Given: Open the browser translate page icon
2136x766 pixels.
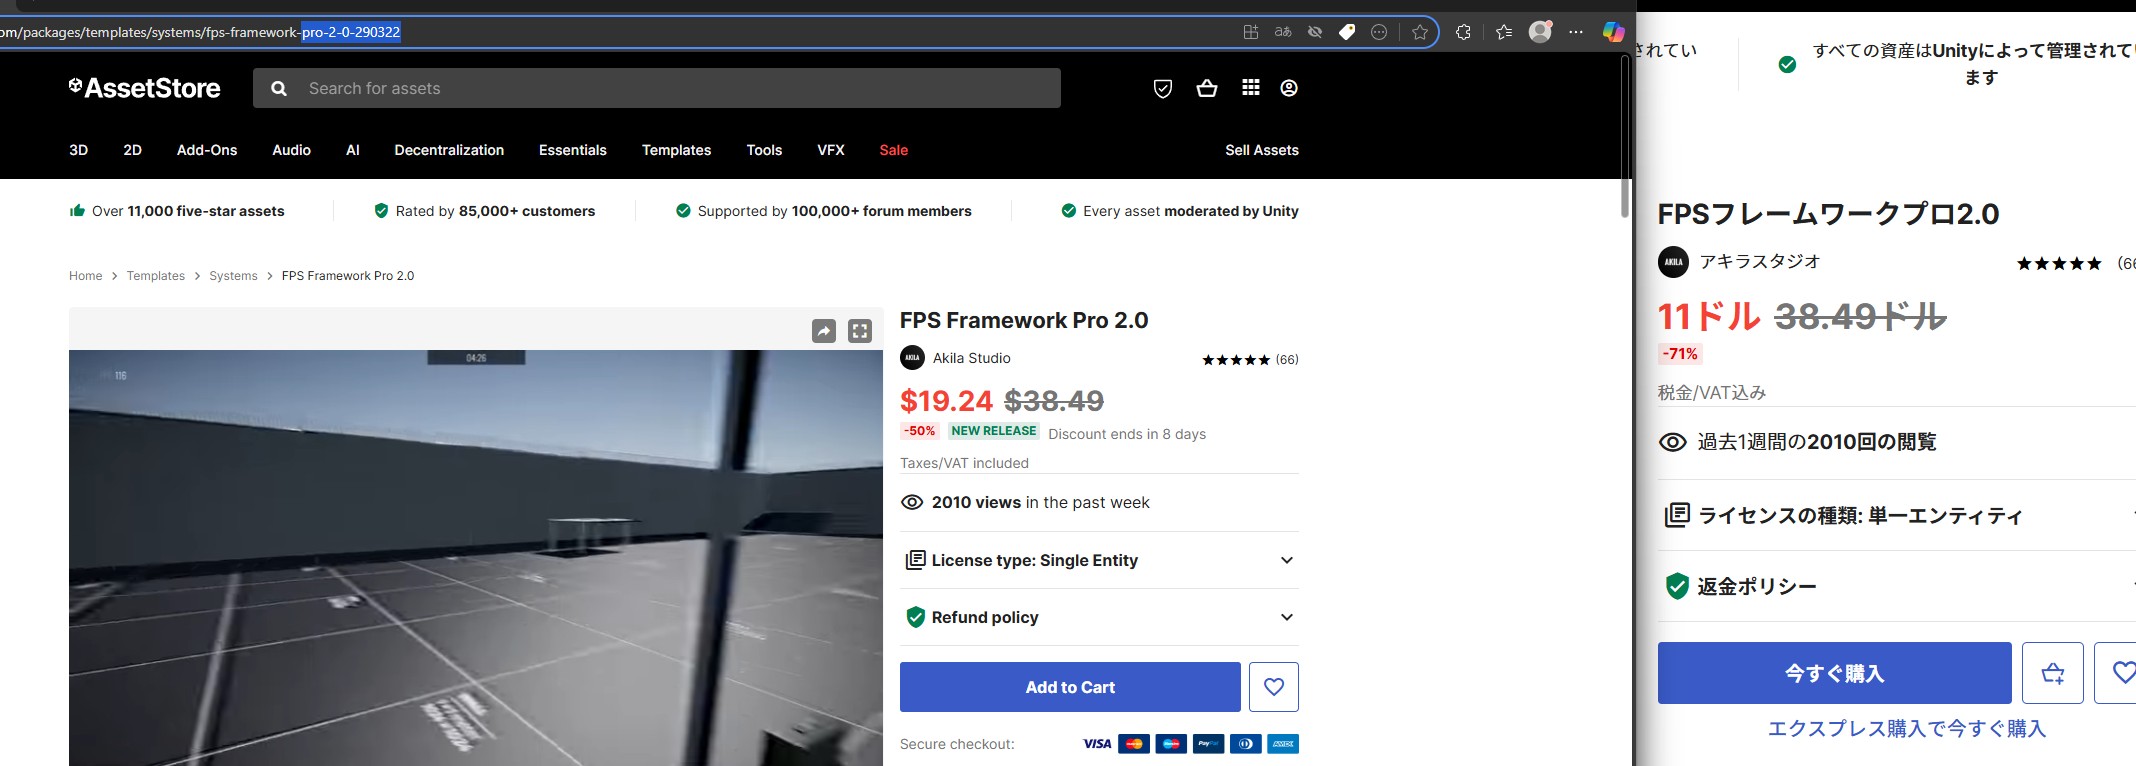Looking at the screenshot, I should 1283,32.
